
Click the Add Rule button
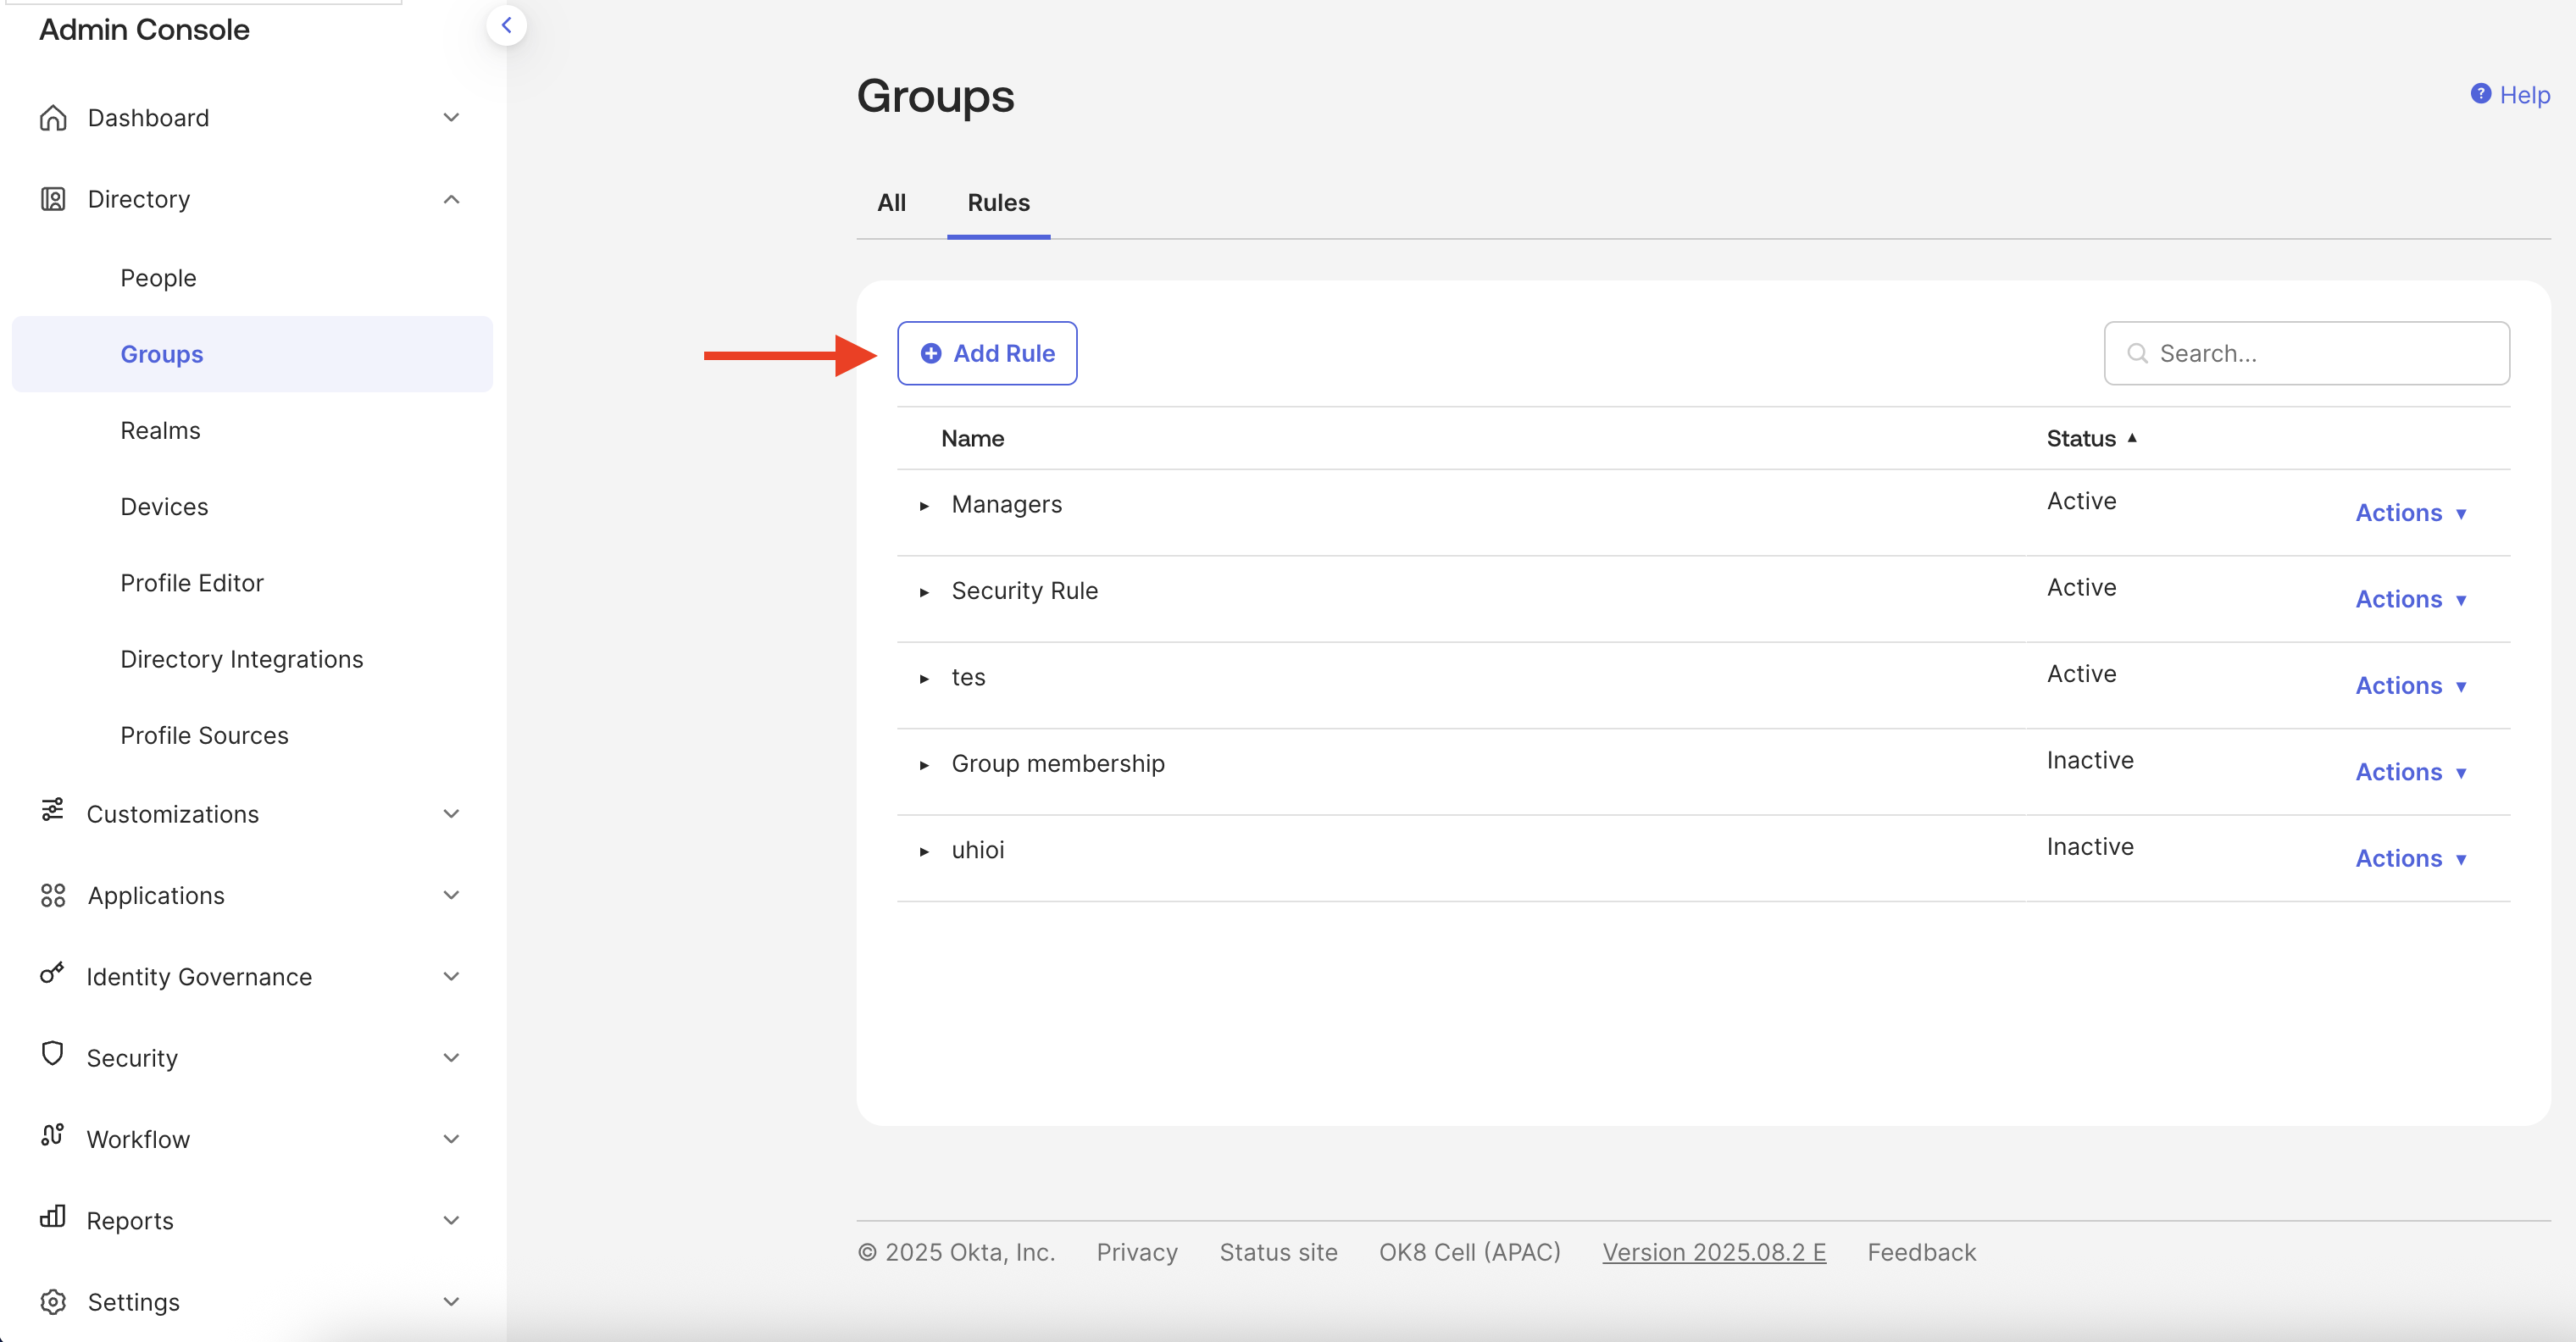[986, 353]
